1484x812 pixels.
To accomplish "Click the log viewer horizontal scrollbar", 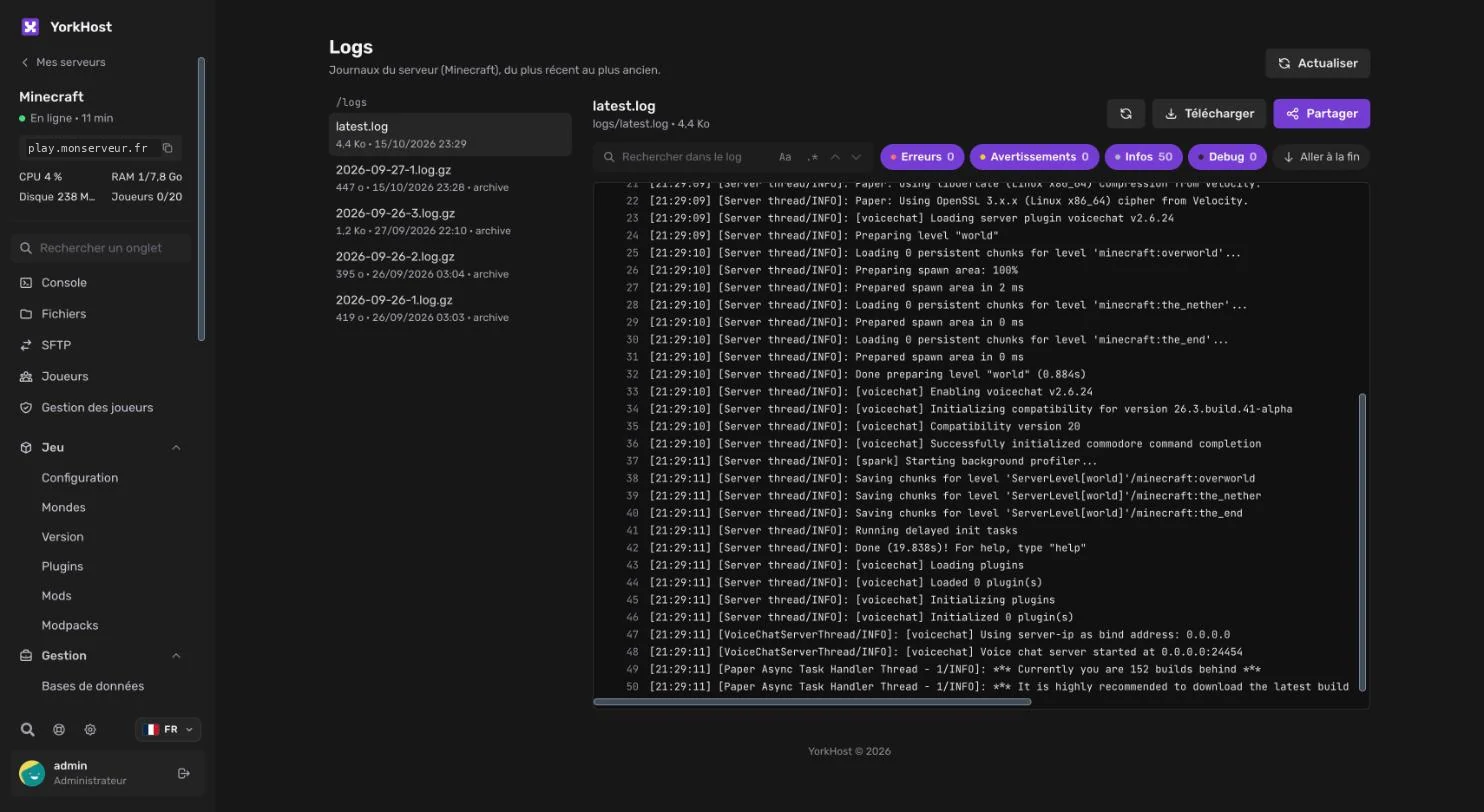I will (812, 702).
